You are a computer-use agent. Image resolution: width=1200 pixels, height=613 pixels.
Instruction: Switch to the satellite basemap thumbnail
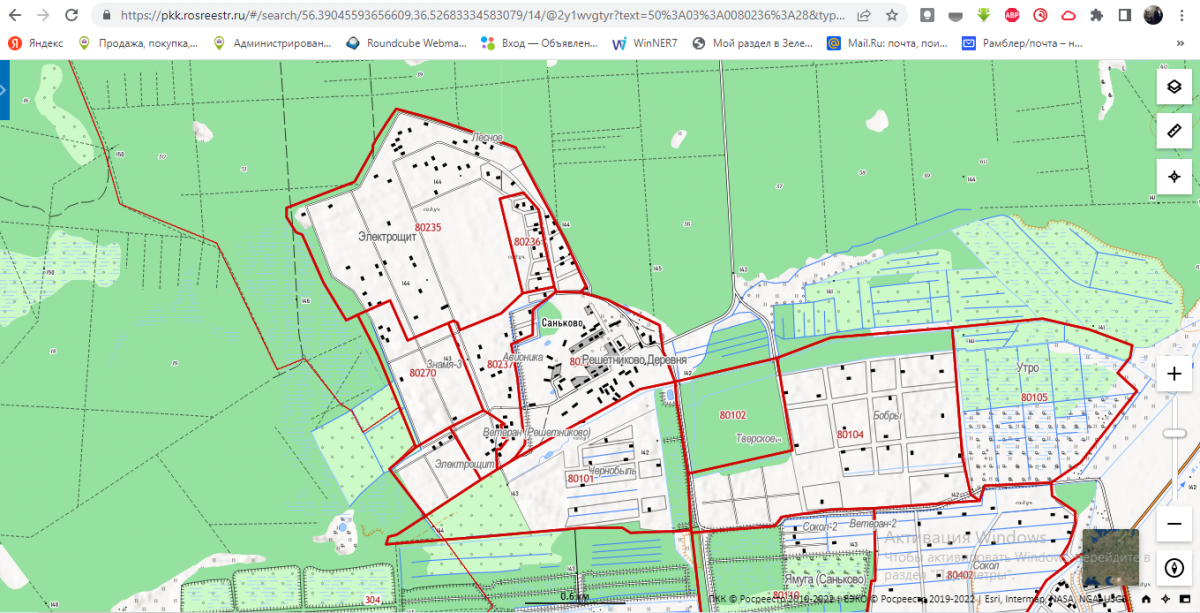(x=1111, y=556)
